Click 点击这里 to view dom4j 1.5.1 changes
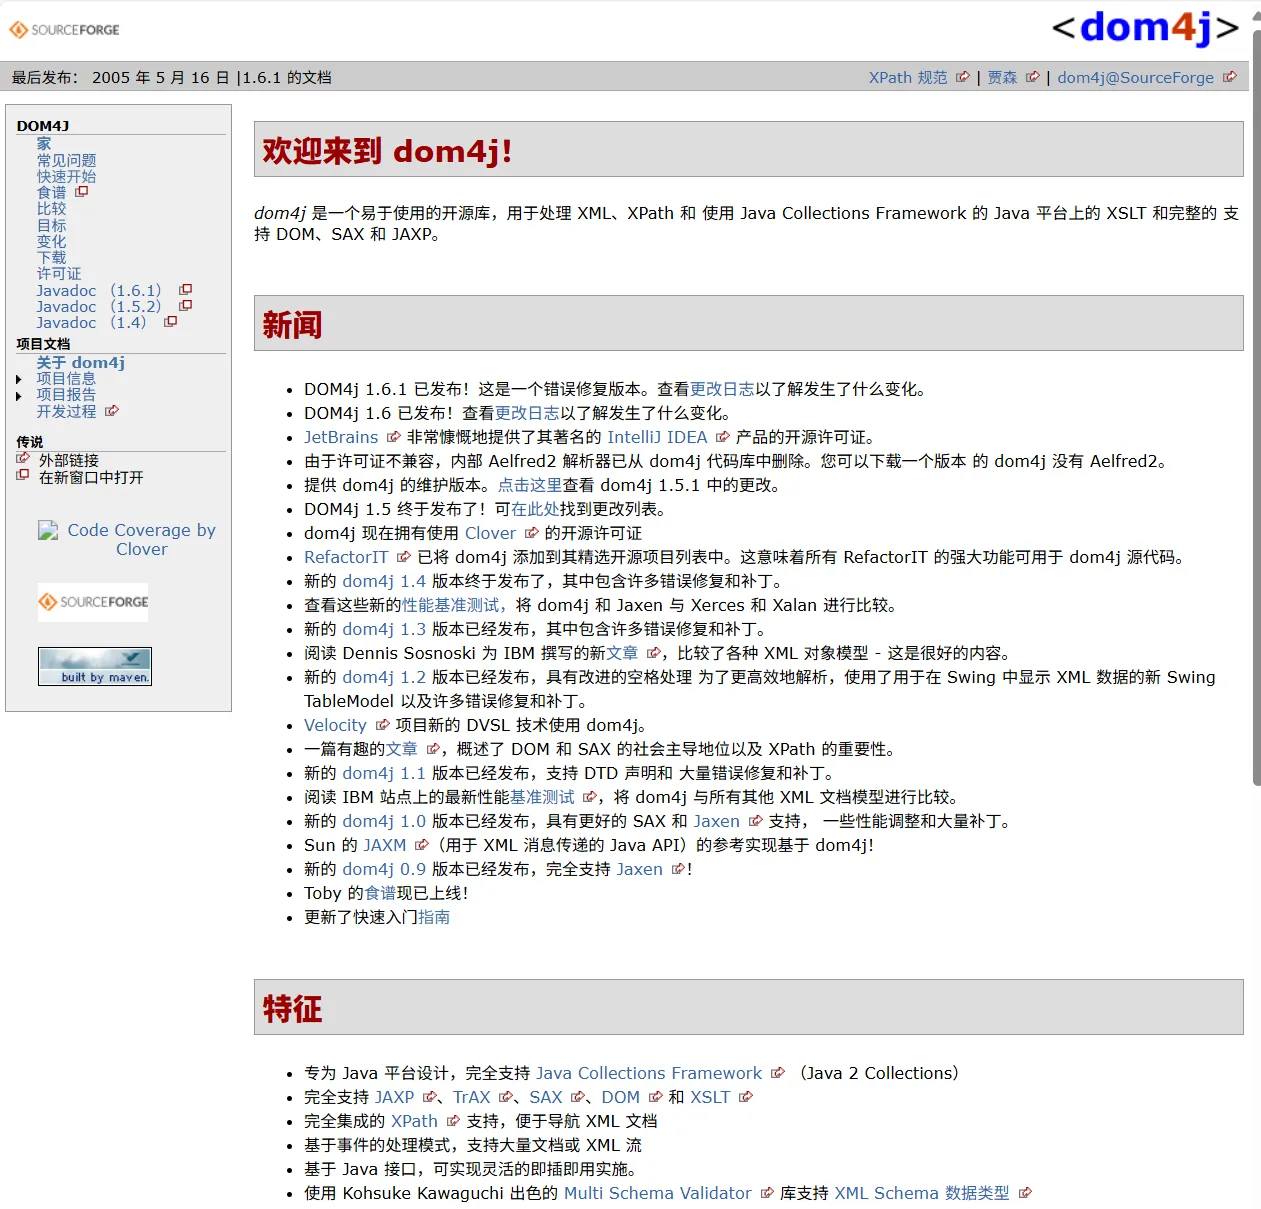The height and width of the screenshot is (1209, 1261). point(530,485)
